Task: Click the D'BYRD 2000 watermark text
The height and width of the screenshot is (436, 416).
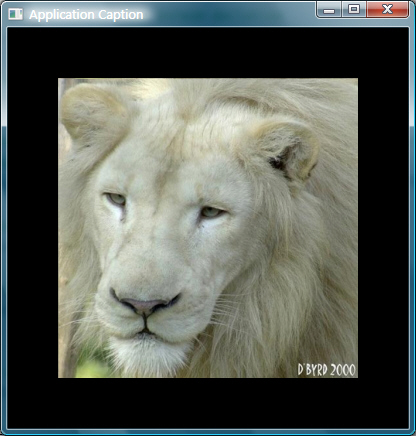Action: pyautogui.click(x=326, y=370)
